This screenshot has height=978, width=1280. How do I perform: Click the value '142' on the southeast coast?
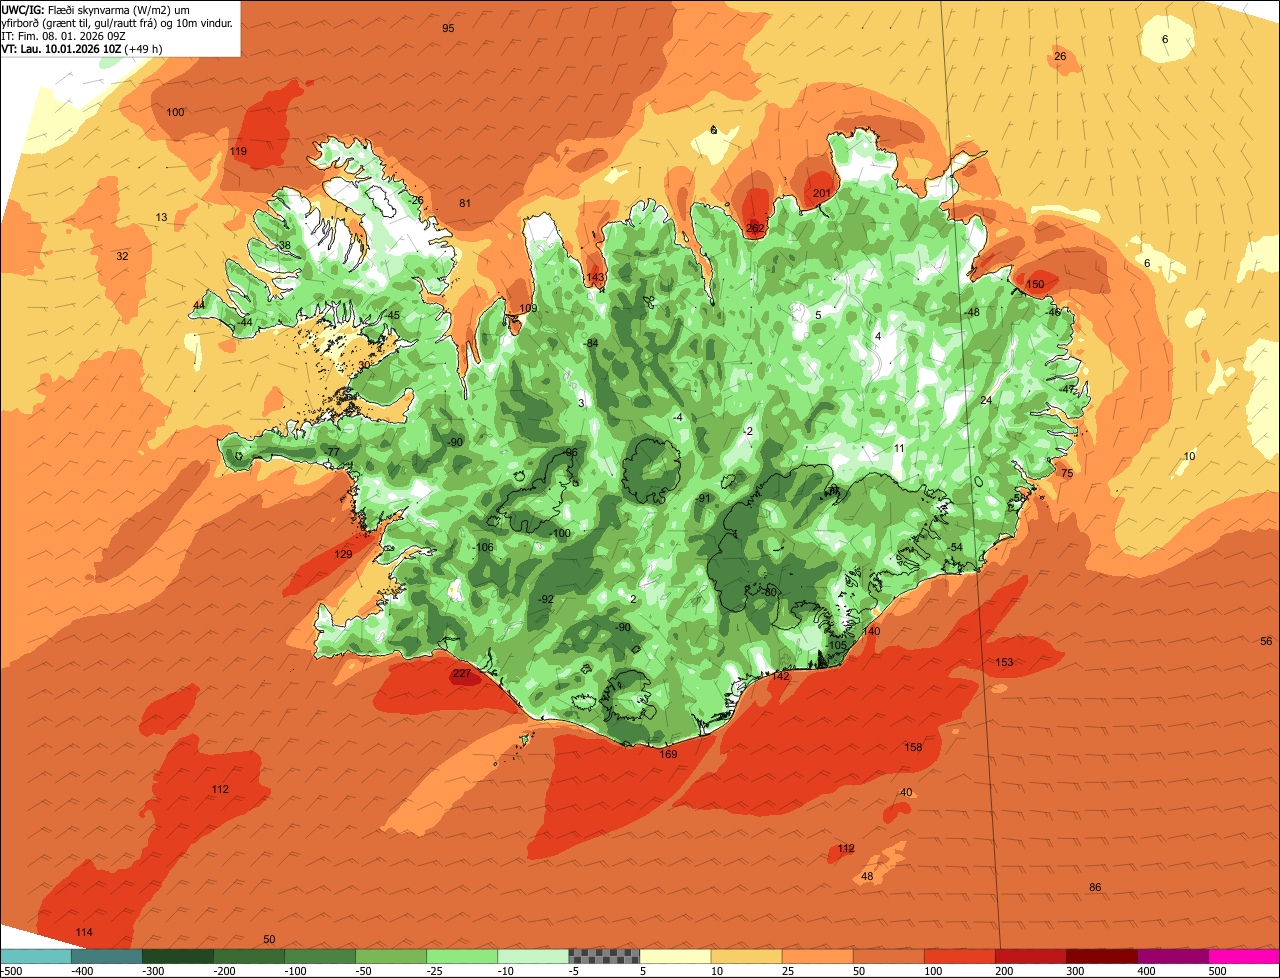point(781,676)
